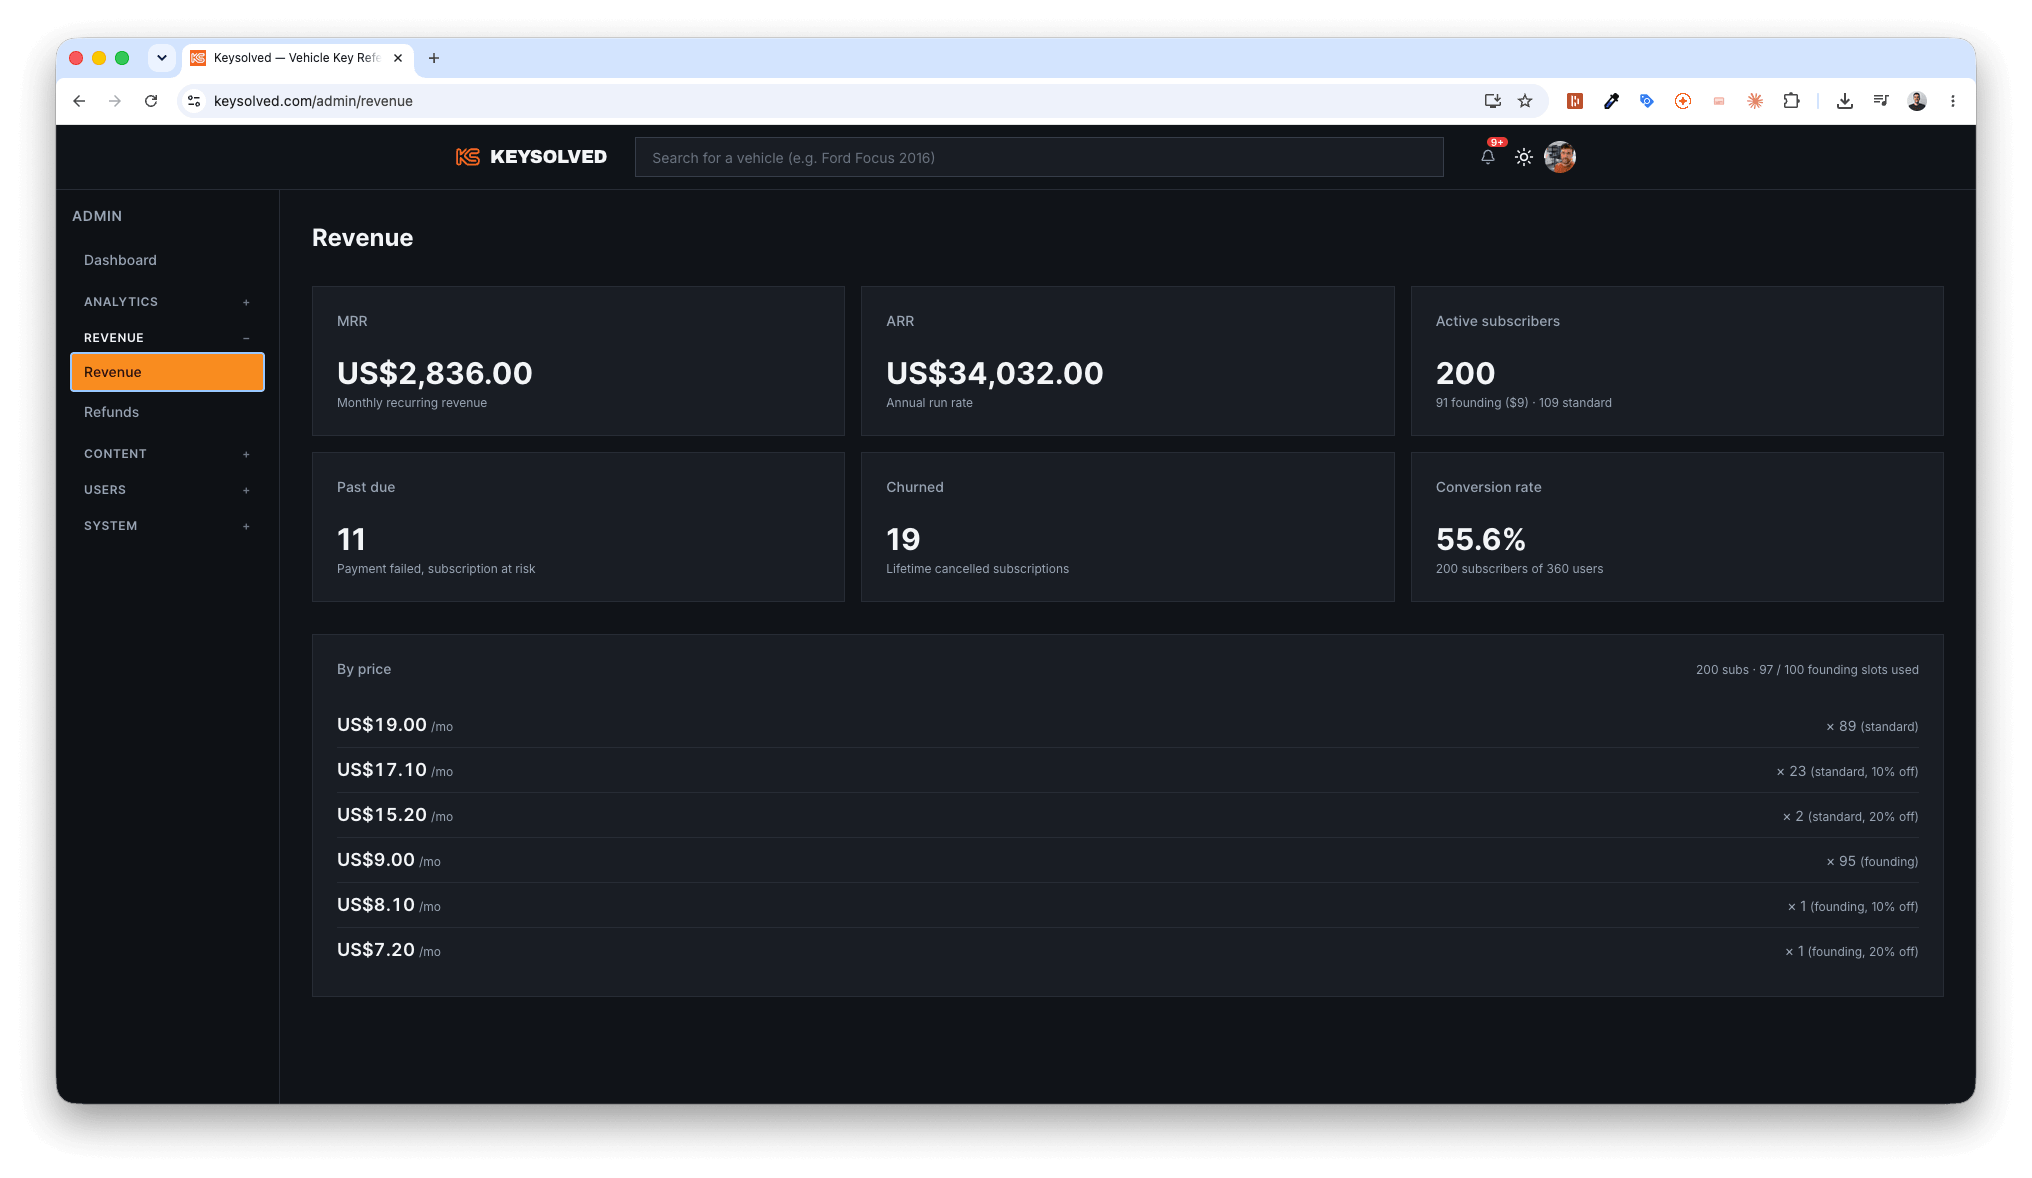View site information icon in address bar

(x=195, y=101)
